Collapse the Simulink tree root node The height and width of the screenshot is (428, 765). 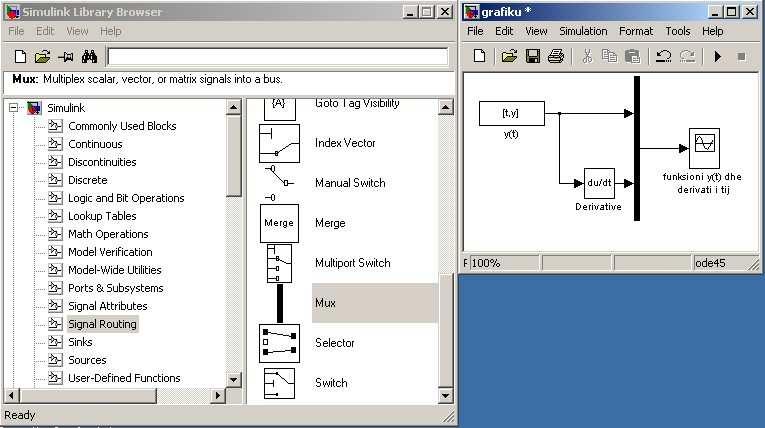click(14, 107)
